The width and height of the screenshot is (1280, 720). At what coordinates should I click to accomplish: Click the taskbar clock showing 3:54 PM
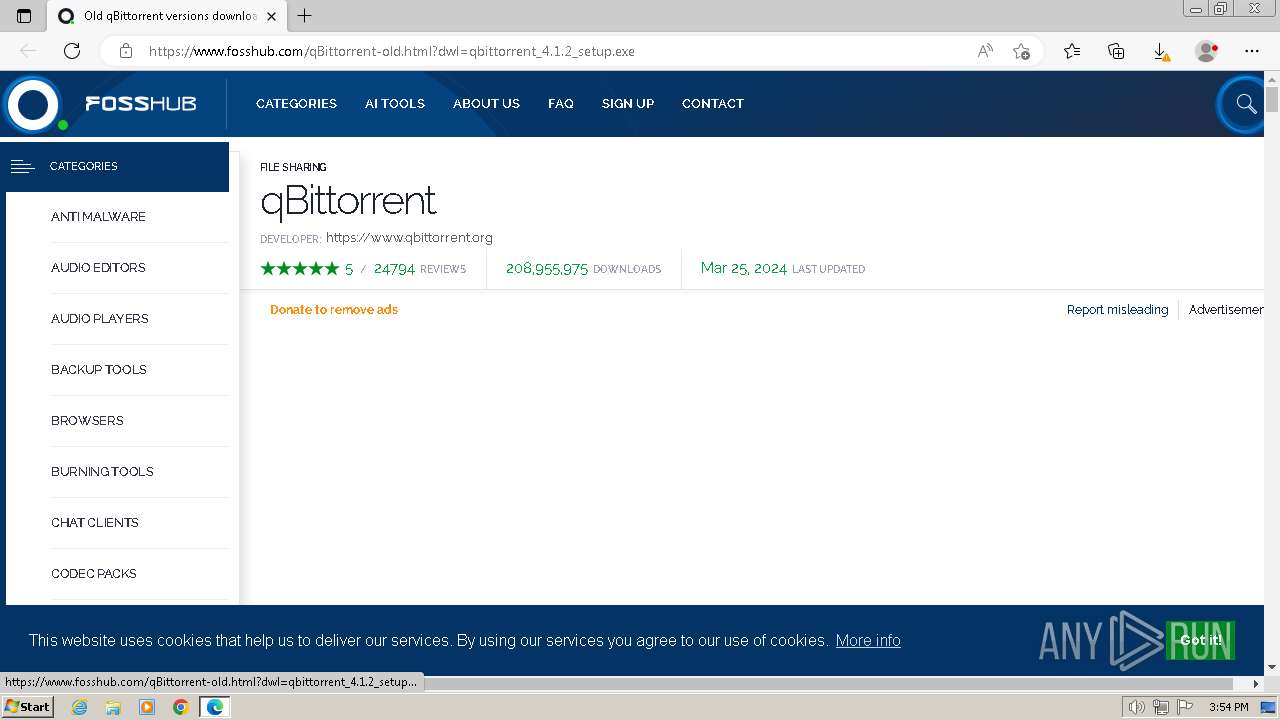coord(1229,707)
